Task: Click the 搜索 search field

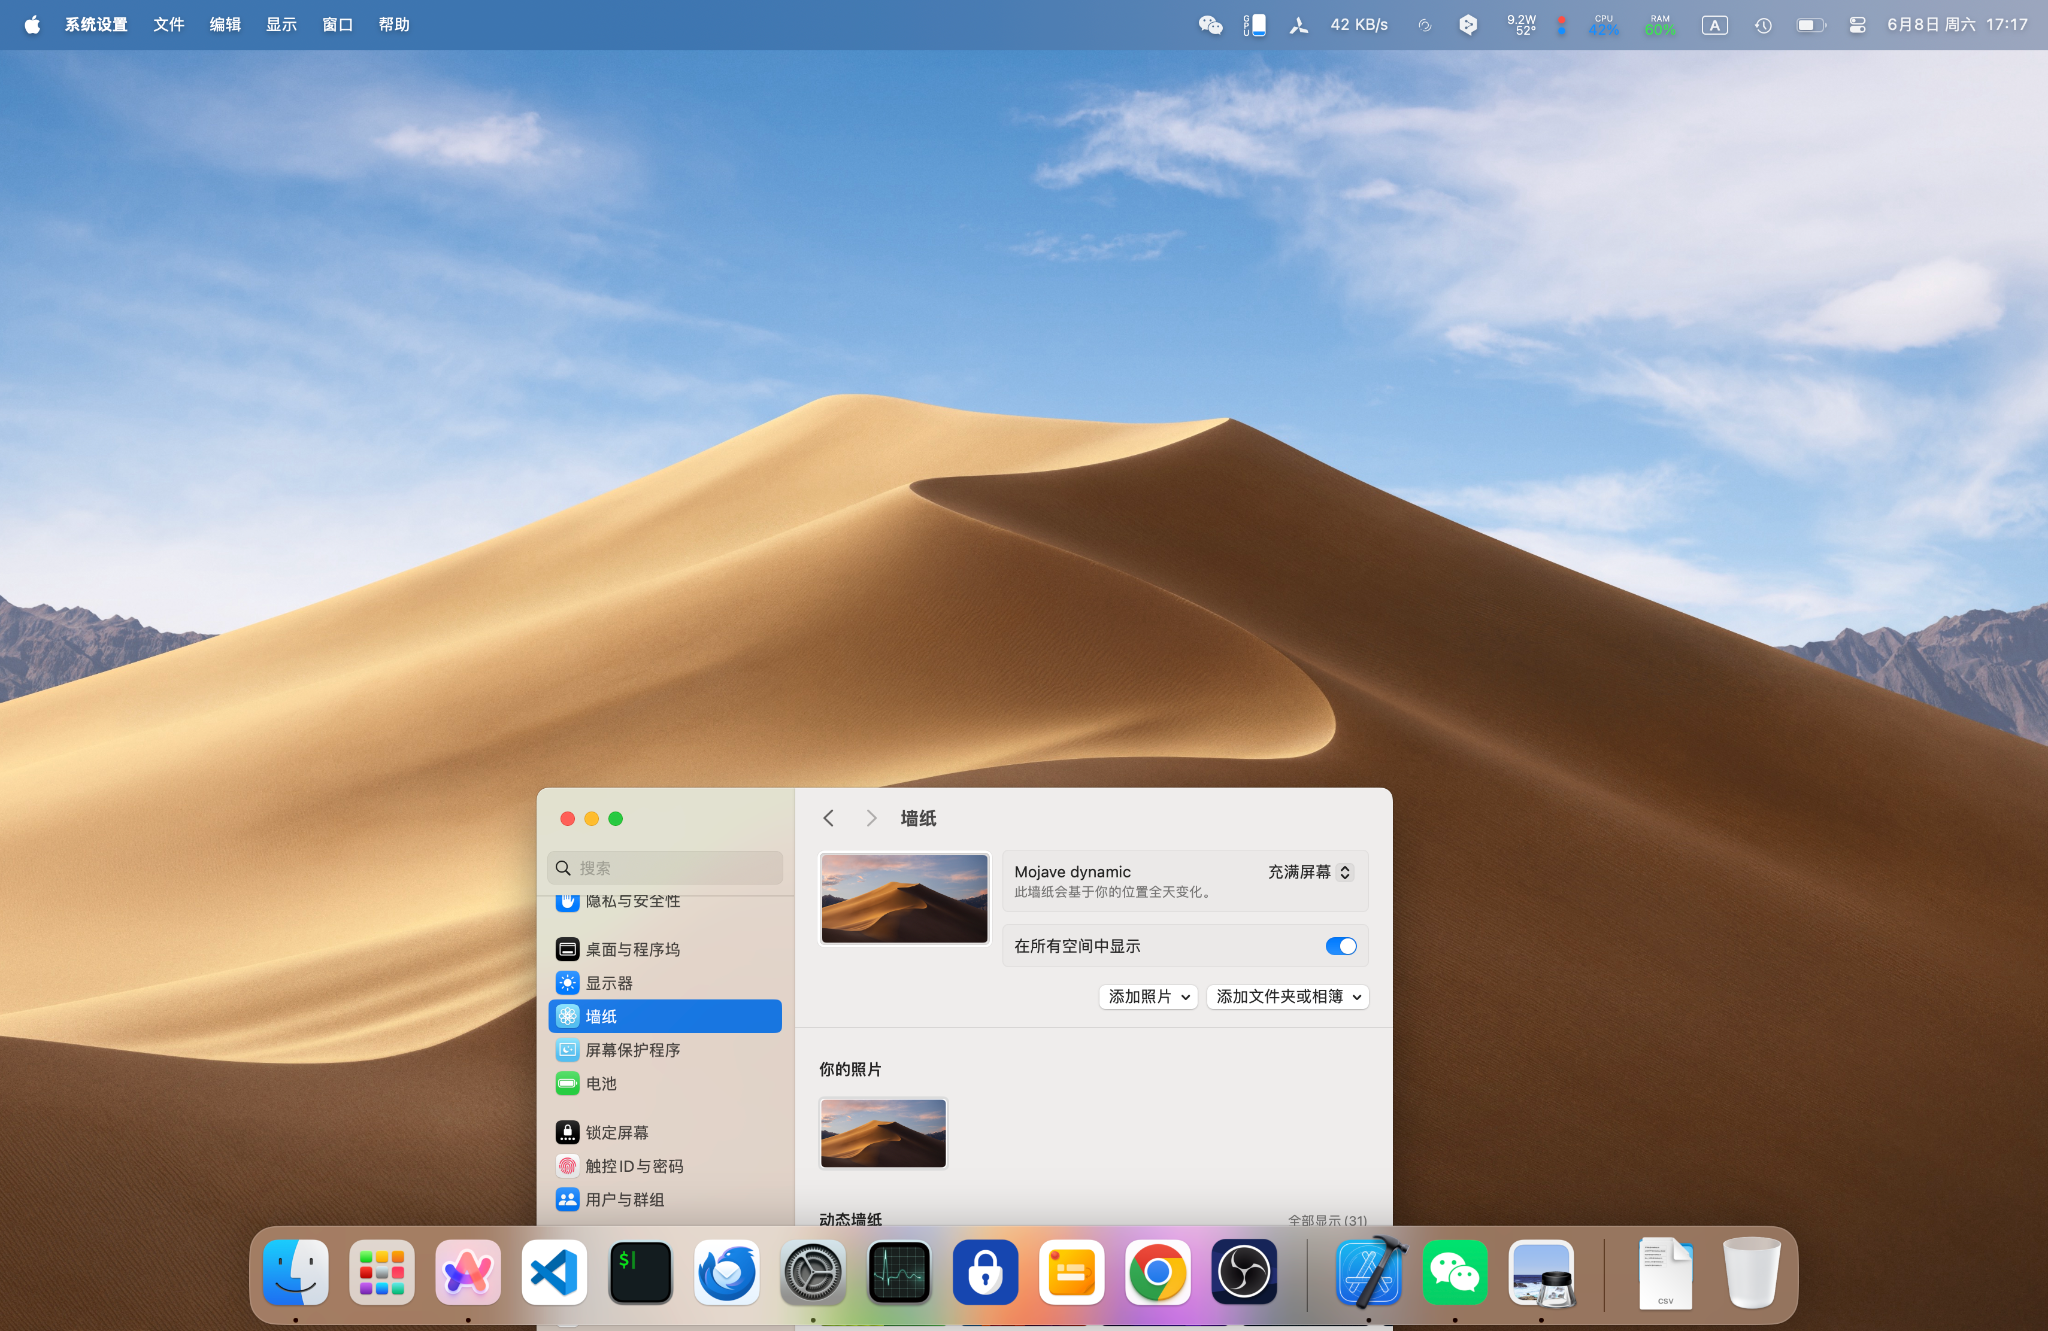Action: [666, 868]
